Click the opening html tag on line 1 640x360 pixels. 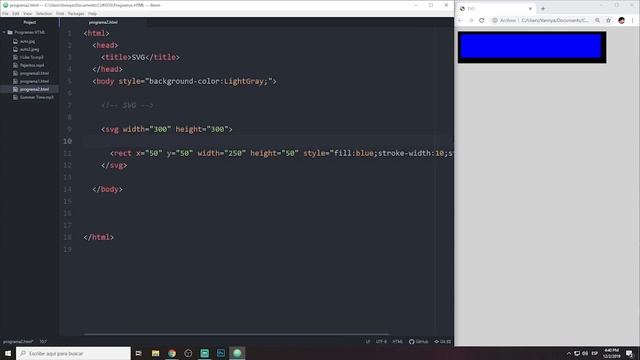[x=96, y=33]
